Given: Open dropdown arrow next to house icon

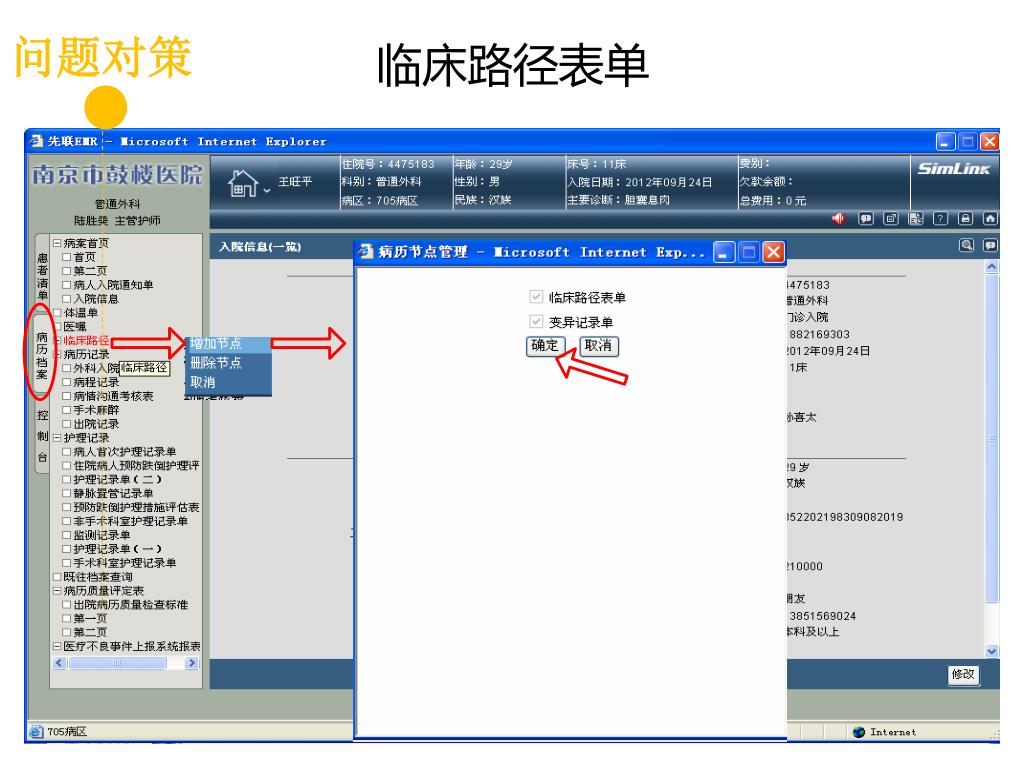Looking at the screenshot, I should [x=266, y=191].
